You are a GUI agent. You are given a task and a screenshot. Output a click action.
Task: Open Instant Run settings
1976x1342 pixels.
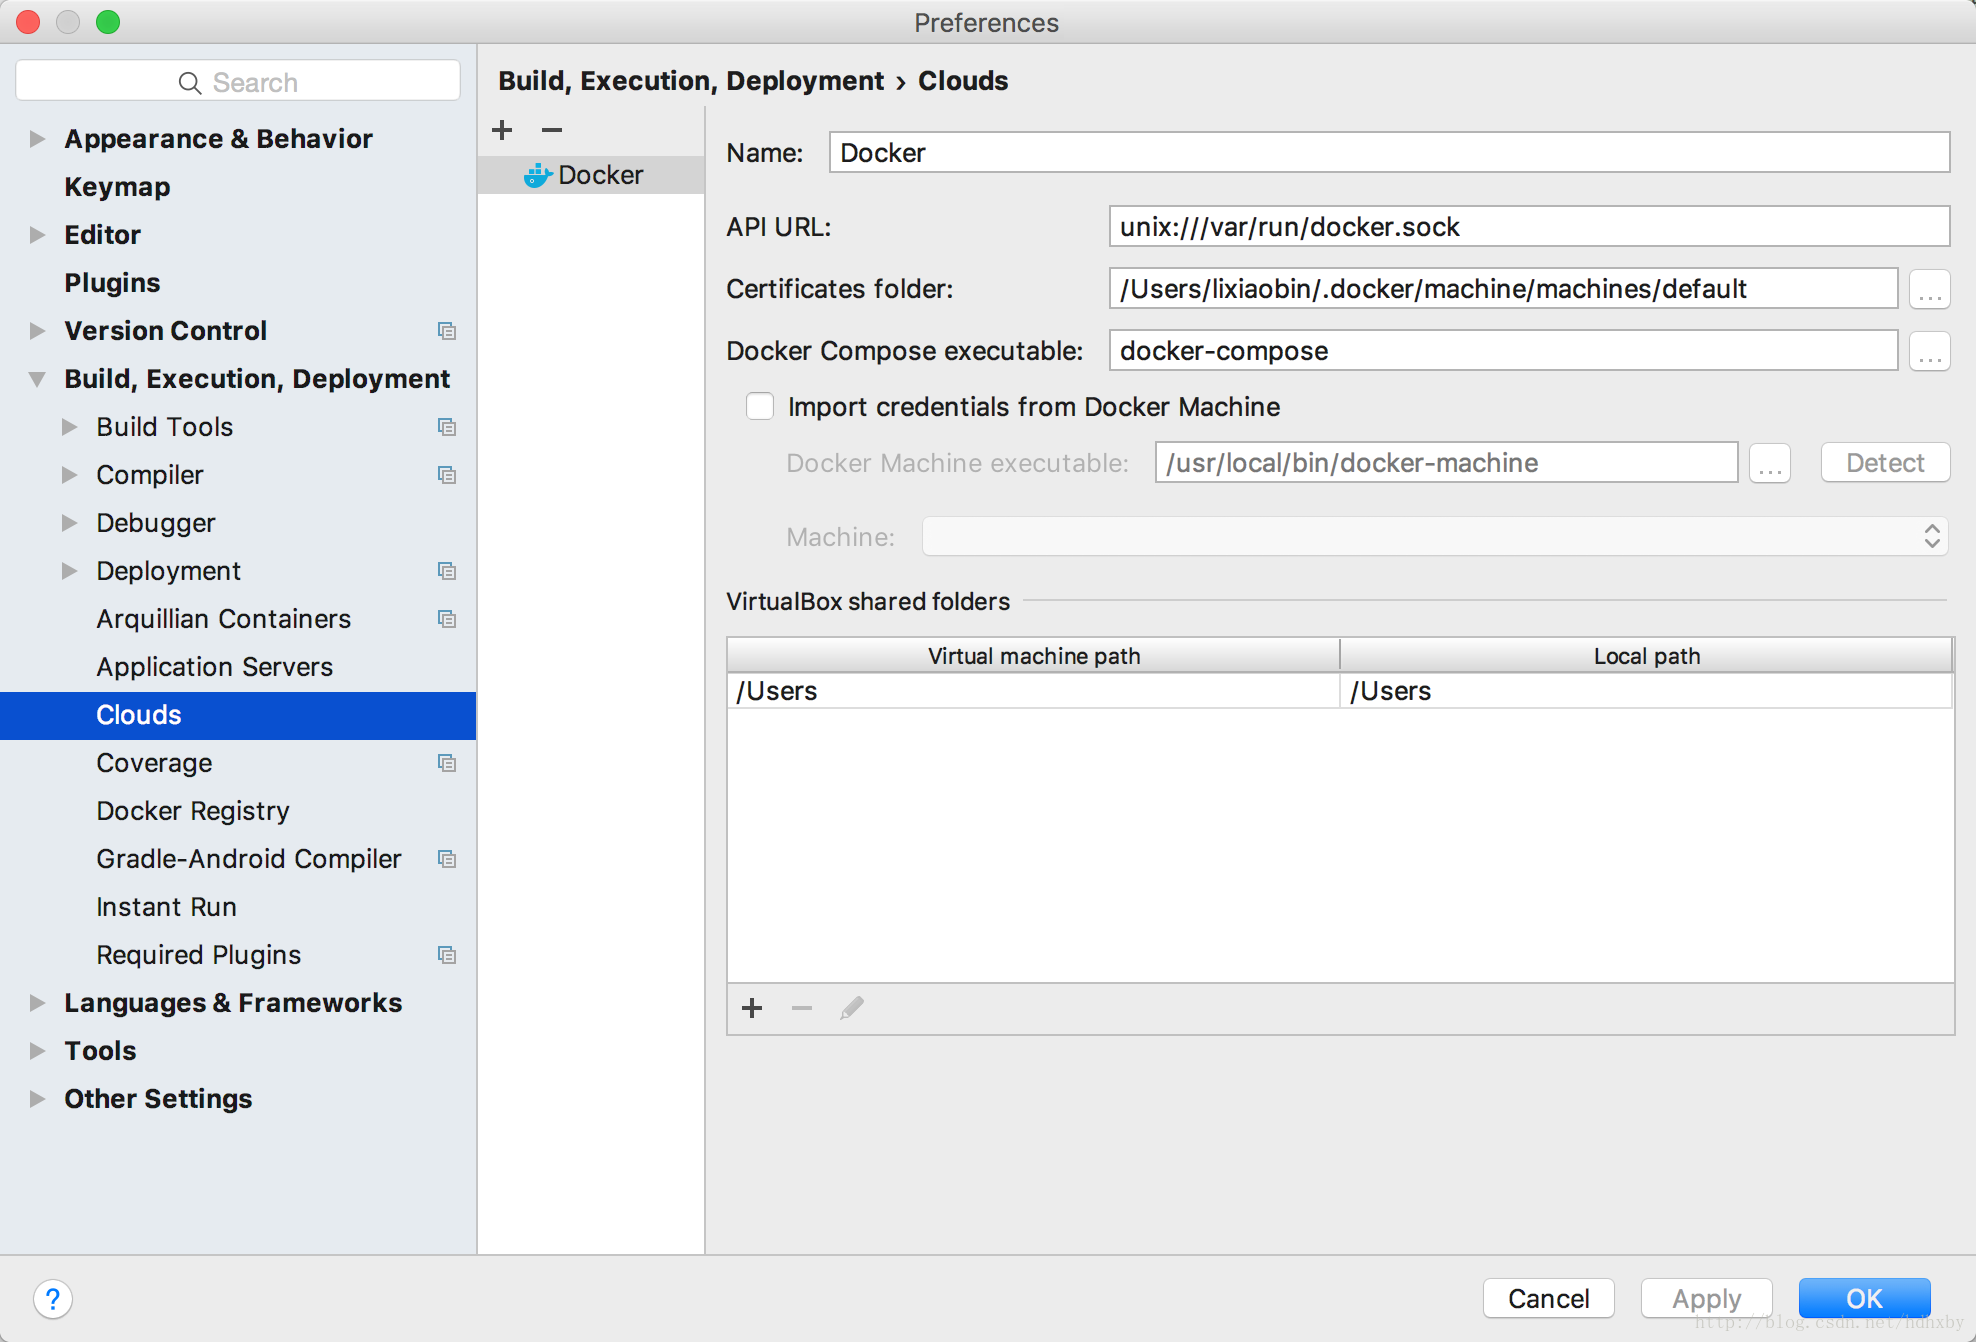pyautogui.click(x=166, y=907)
